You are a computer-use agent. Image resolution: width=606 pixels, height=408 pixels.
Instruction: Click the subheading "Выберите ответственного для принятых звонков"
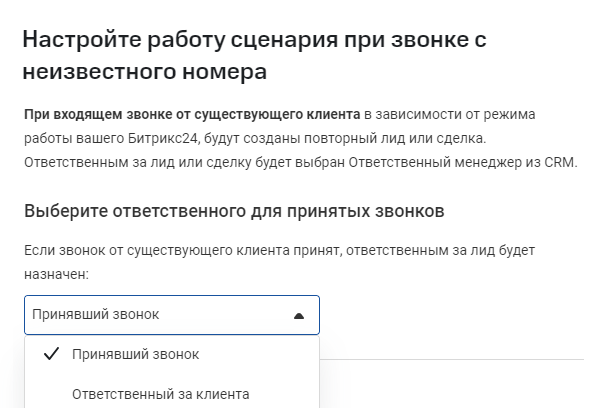tap(234, 211)
